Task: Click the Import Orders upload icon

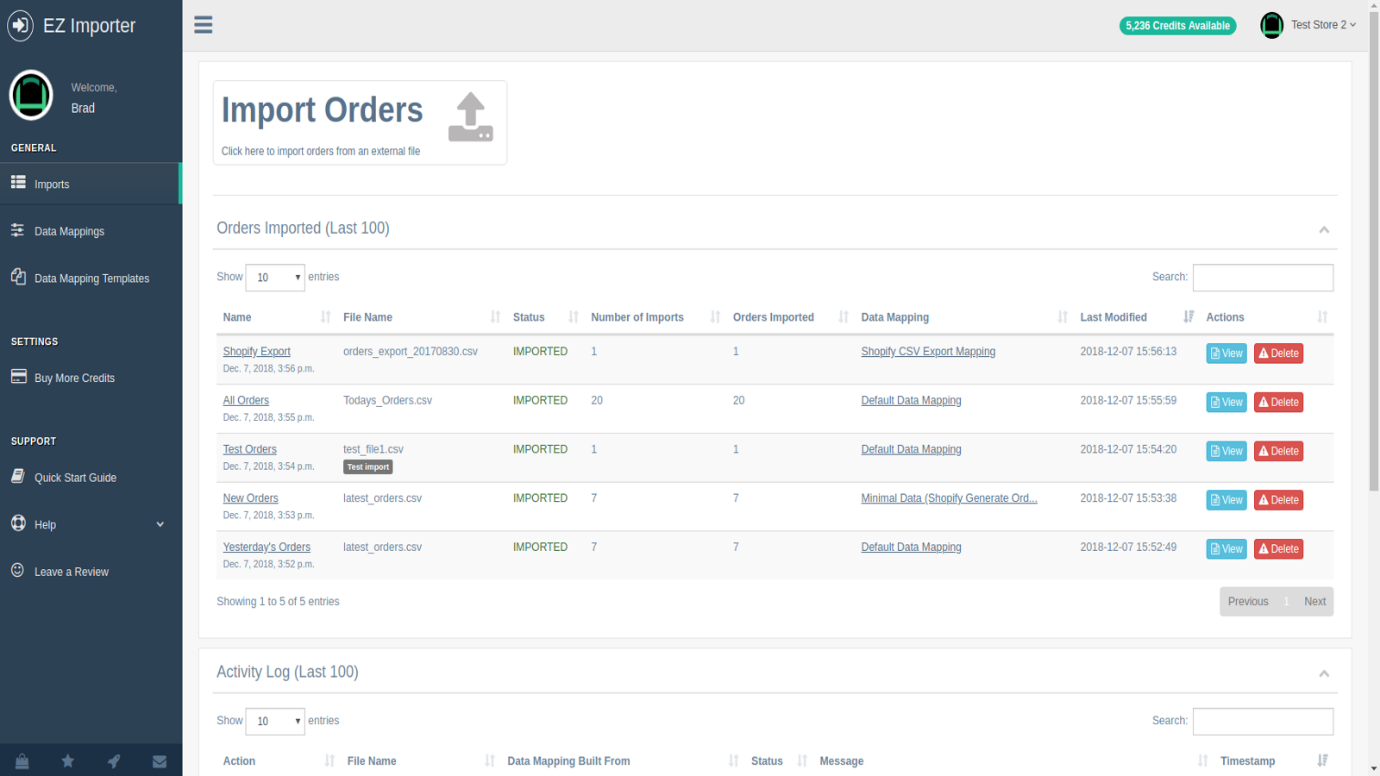Action: tap(470, 117)
